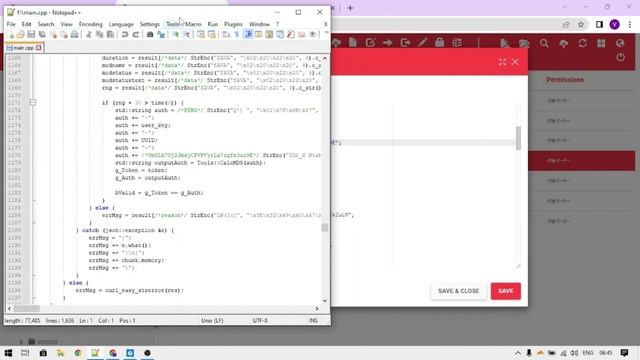The image size is (640, 360).
Task: Click Replace icon in Notepad++ toolbar
Action: pos(161,35)
